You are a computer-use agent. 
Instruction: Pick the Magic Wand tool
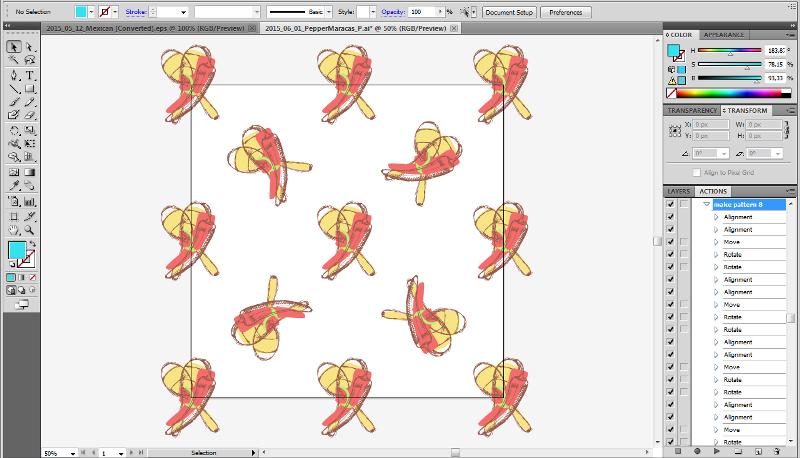tap(14, 60)
